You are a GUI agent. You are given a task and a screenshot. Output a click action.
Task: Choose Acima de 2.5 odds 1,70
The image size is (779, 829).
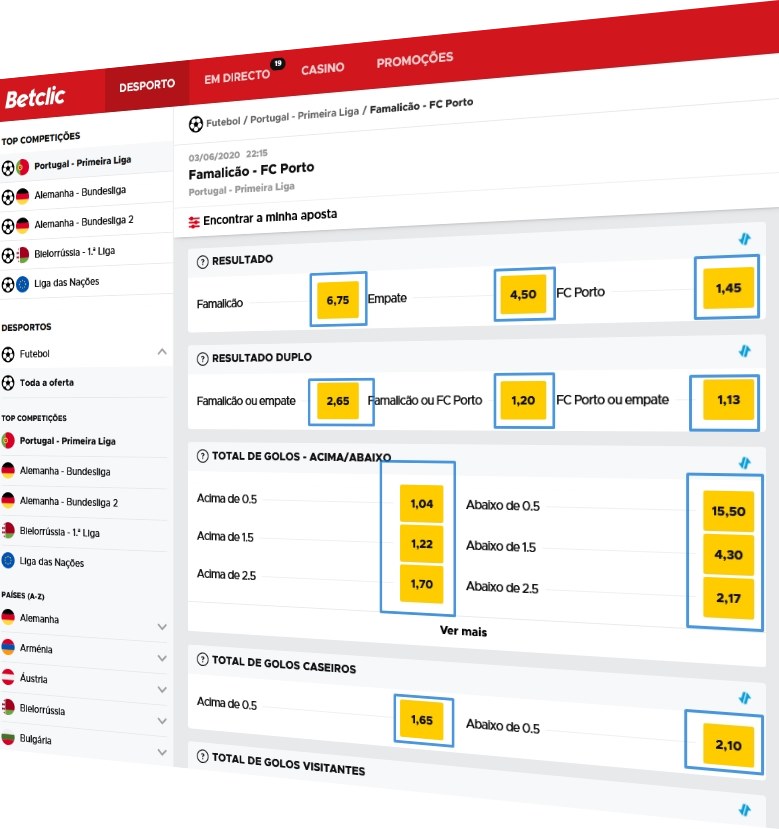coord(421,584)
